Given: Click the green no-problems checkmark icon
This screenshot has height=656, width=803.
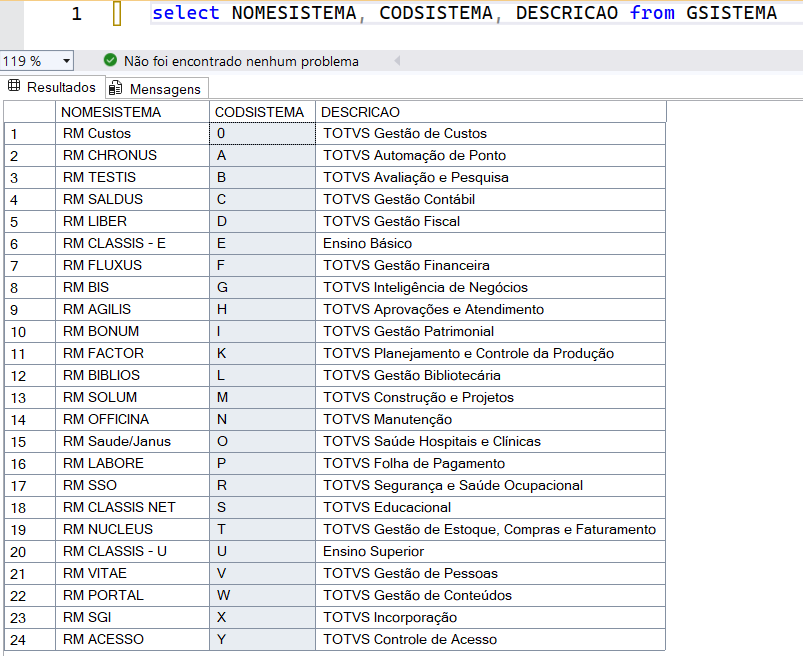Looking at the screenshot, I should [110, 60].
